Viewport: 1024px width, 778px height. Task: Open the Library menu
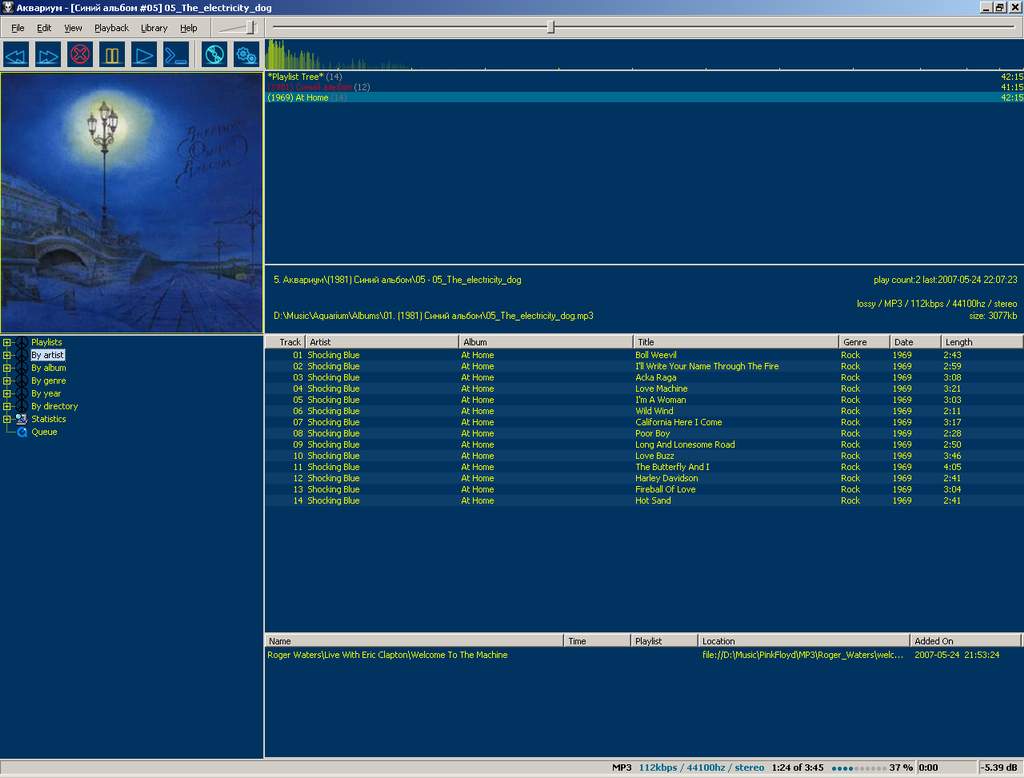(x=154, y=28)
